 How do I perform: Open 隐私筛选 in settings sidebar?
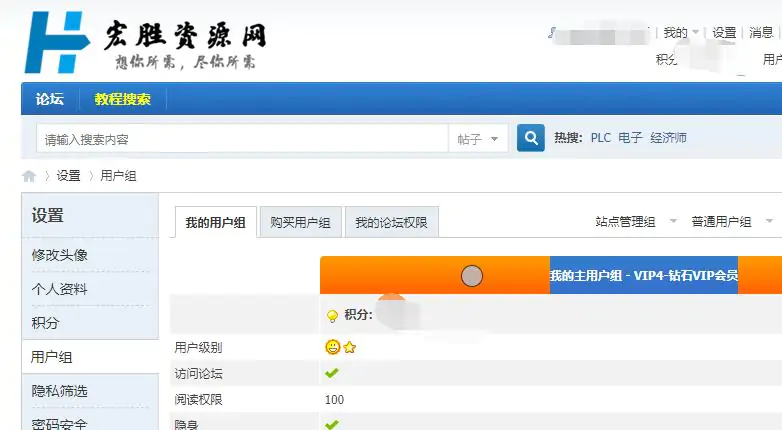pyautogui.click(x=60, y=391)
